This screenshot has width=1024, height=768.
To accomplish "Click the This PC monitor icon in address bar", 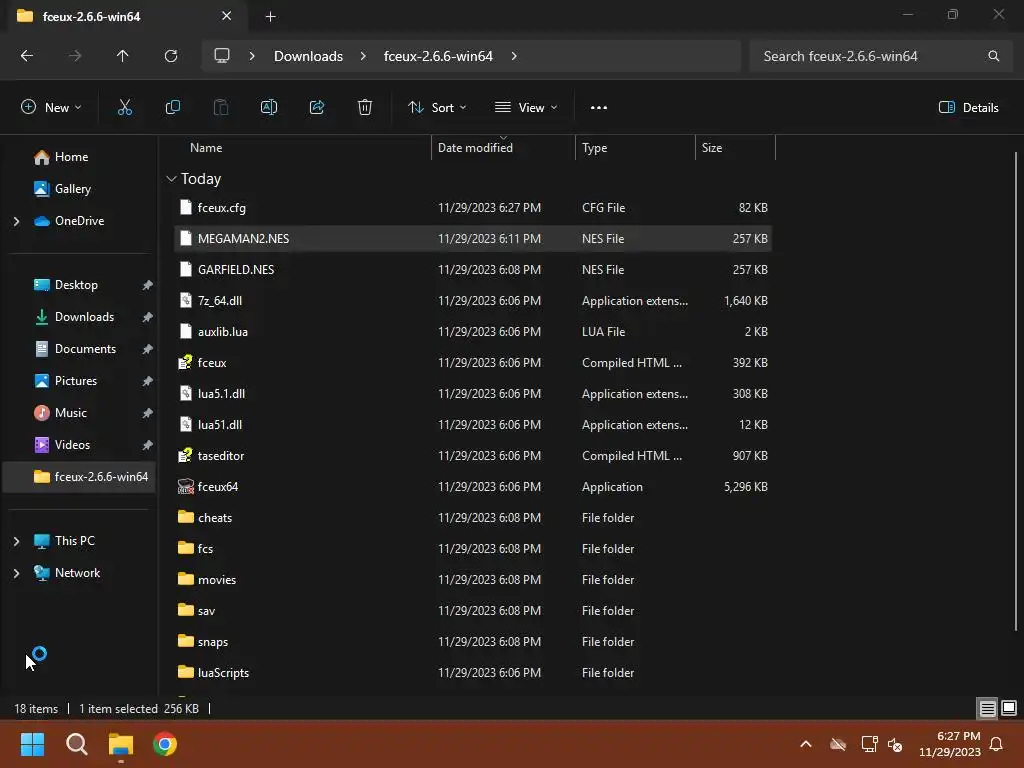I will 222,56.
